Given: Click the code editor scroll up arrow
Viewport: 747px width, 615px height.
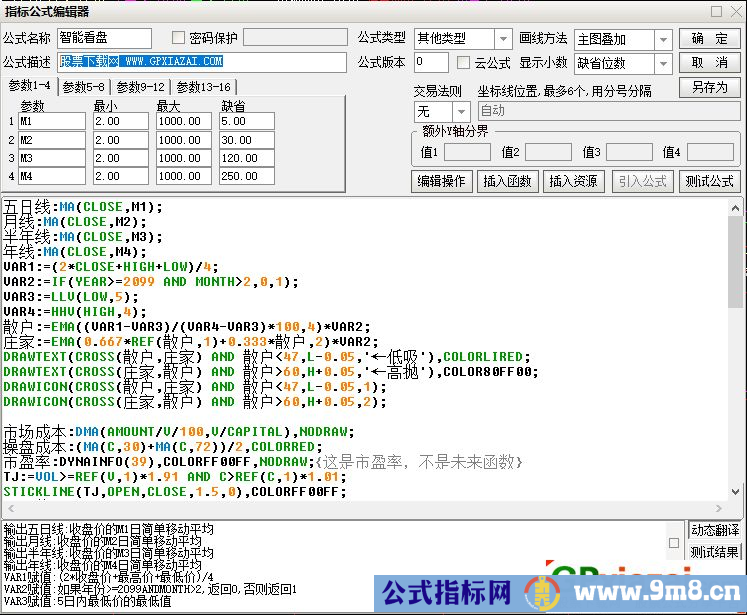Looking at the screenshot, I should (735, 208).
